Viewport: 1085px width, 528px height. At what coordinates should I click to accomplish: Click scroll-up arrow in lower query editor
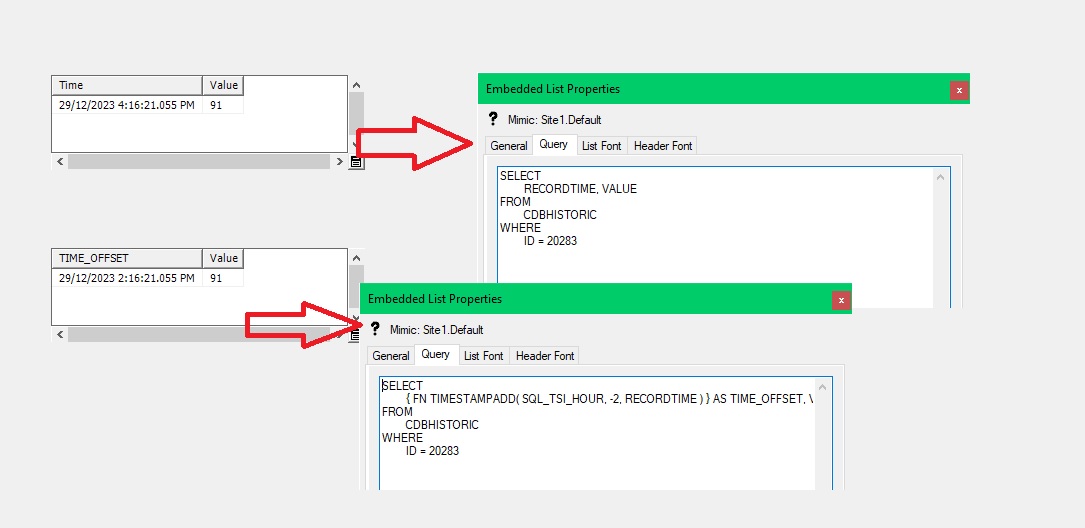823,387
